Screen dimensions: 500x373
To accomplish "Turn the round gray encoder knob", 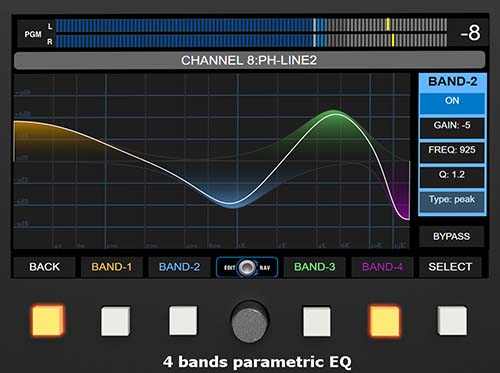I will tap(250, 322).
